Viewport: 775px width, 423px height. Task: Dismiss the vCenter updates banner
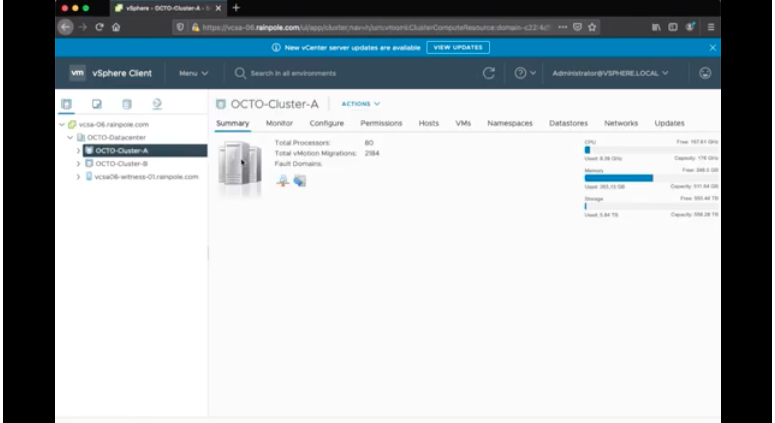click(x=712, y=47)
